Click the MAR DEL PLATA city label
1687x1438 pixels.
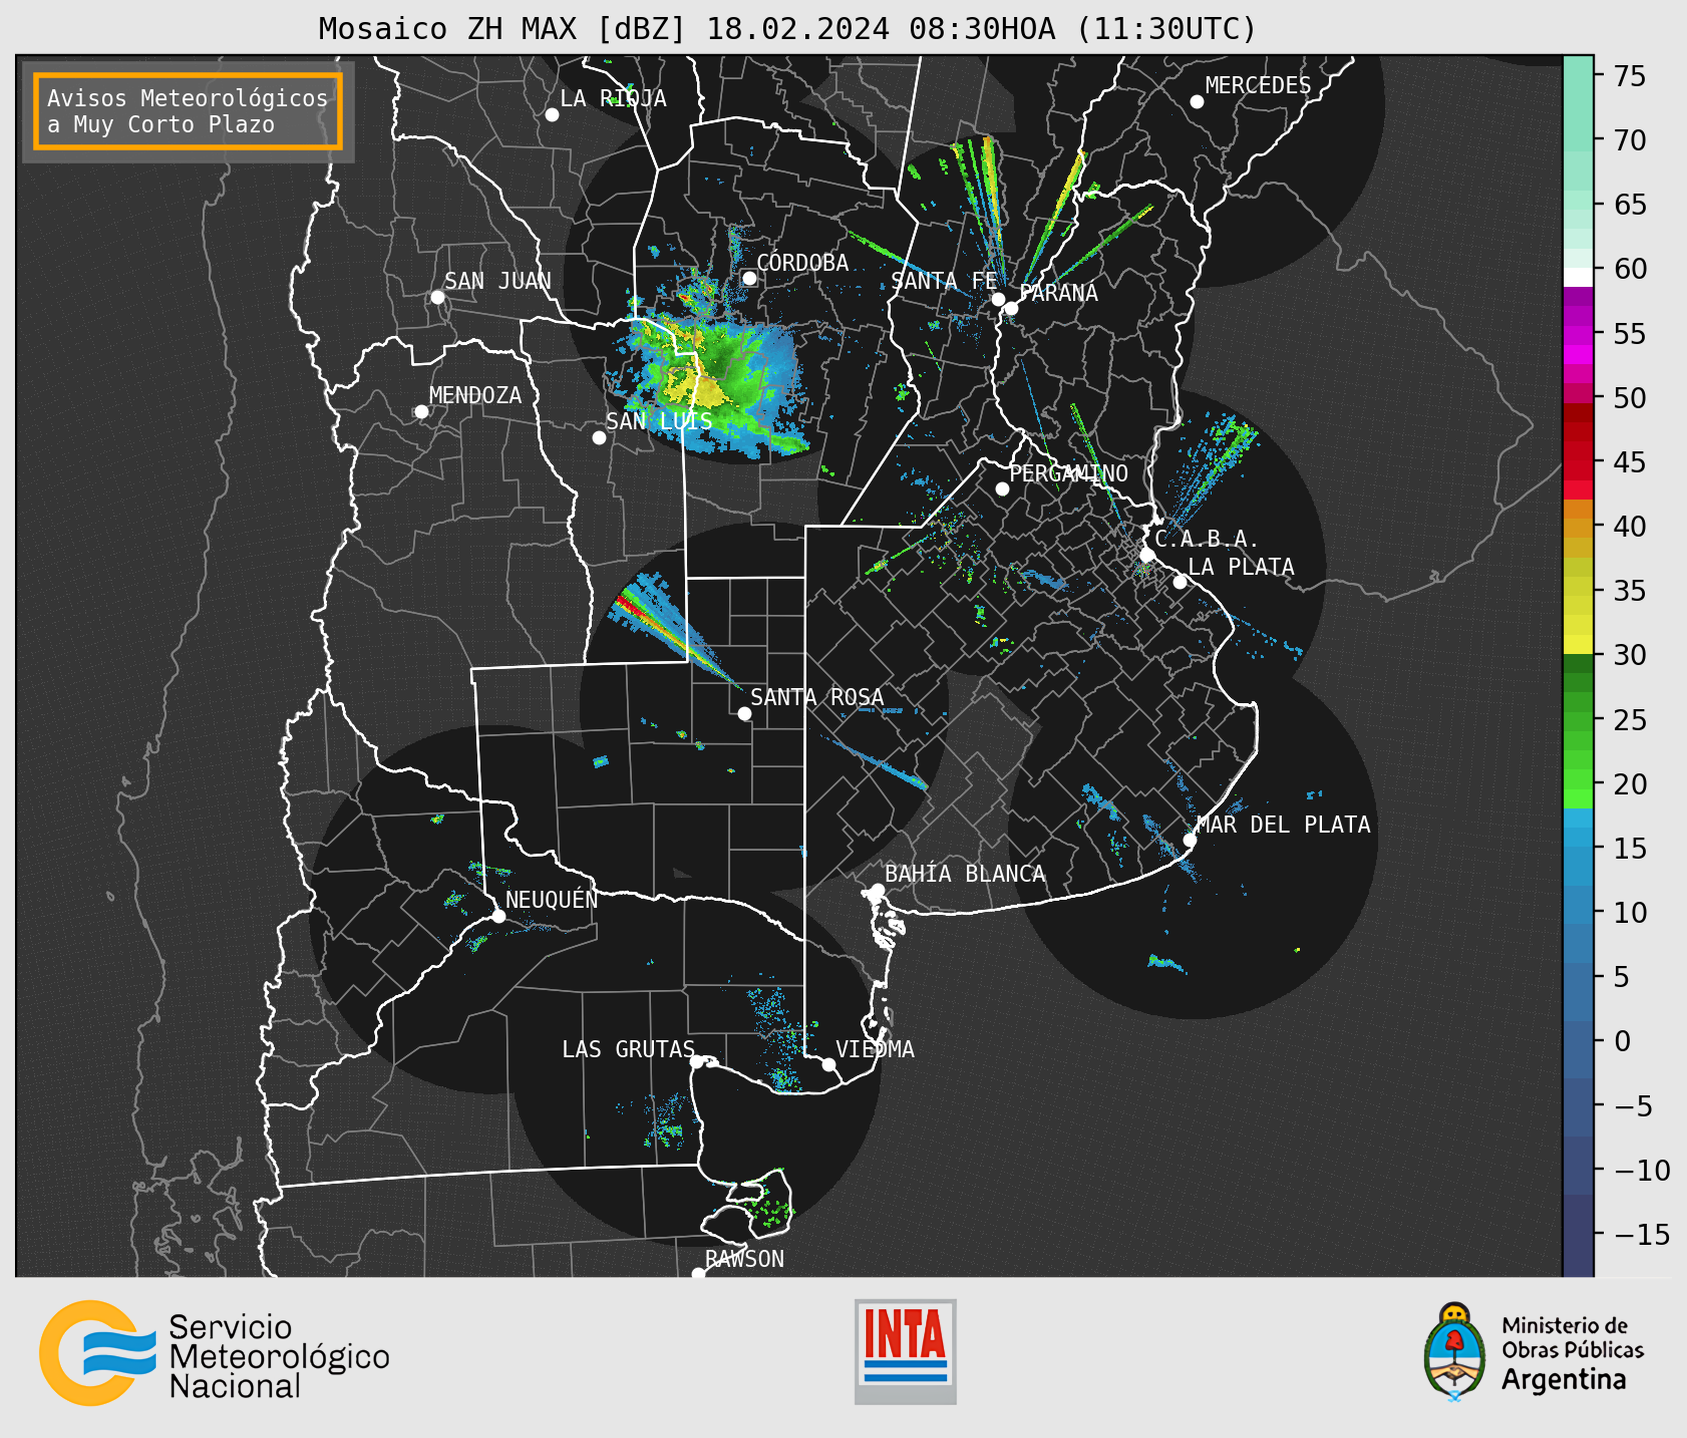tap(1284, 825)
